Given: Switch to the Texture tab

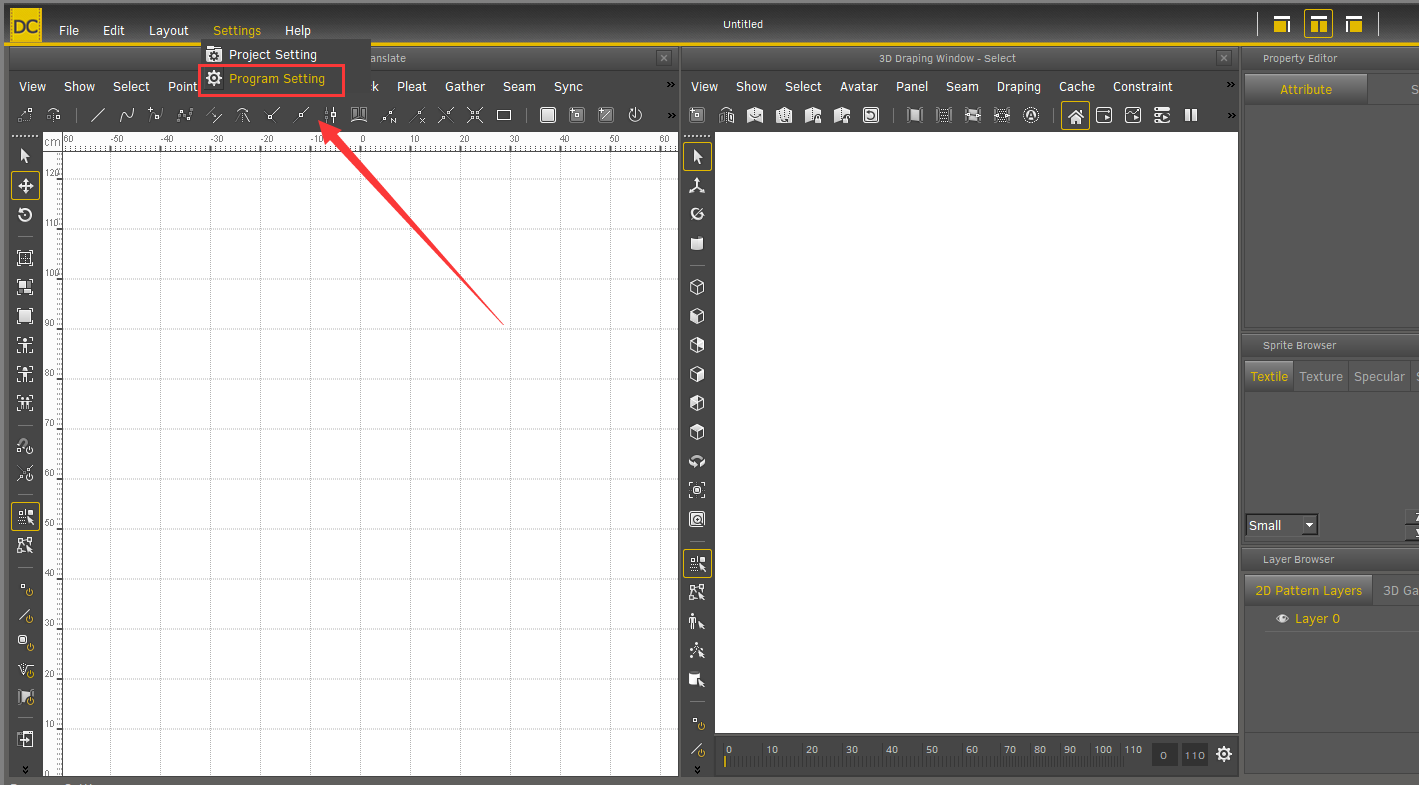Looking at the screenshot, I should tap(1320, 377).
